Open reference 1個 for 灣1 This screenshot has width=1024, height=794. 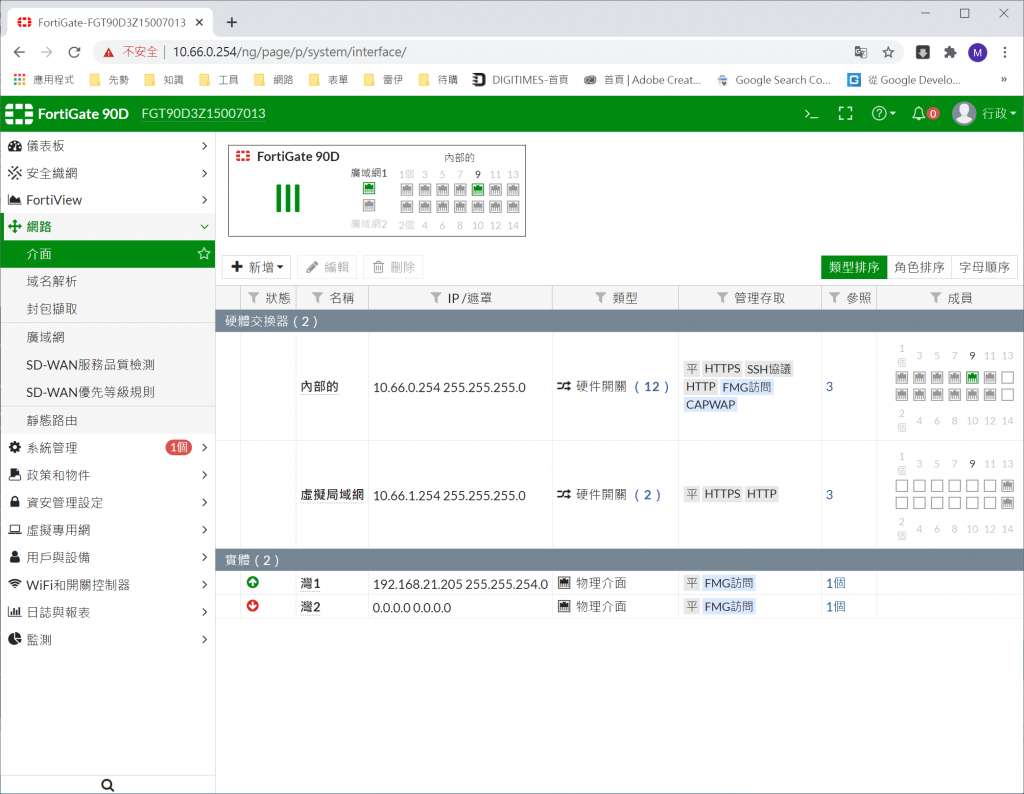click(835, 583)
